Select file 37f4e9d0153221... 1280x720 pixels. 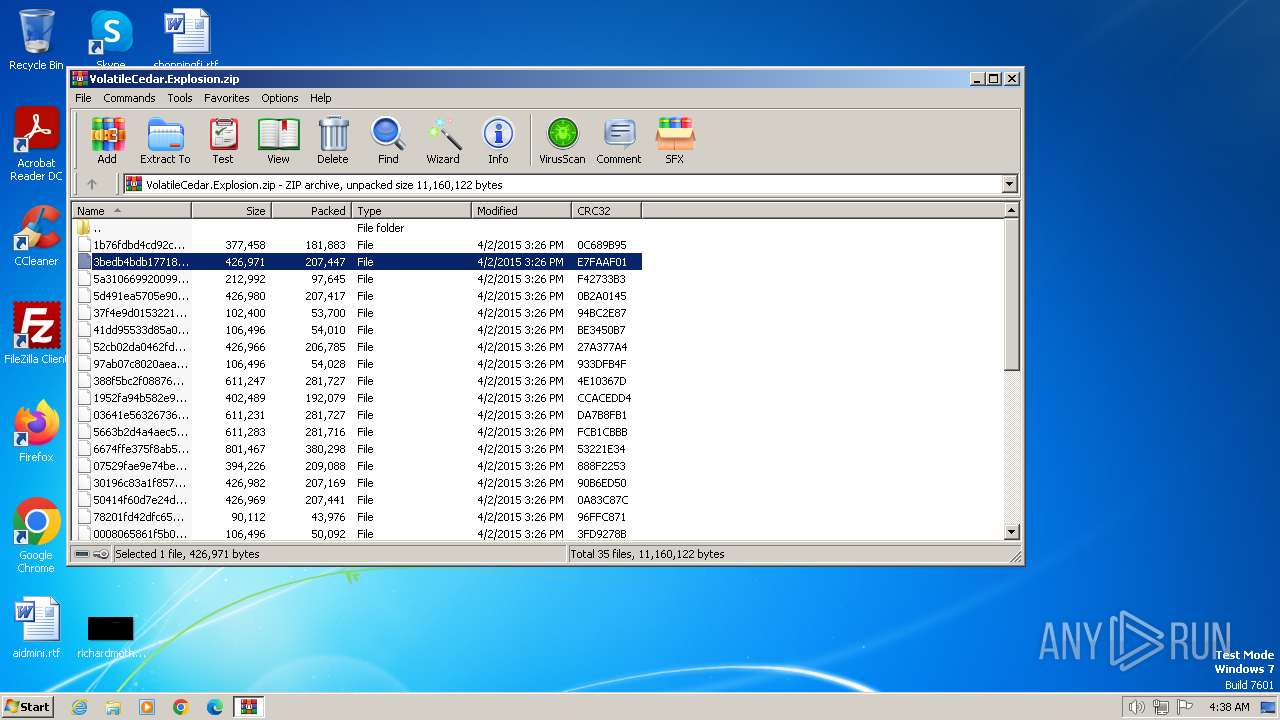357,313
